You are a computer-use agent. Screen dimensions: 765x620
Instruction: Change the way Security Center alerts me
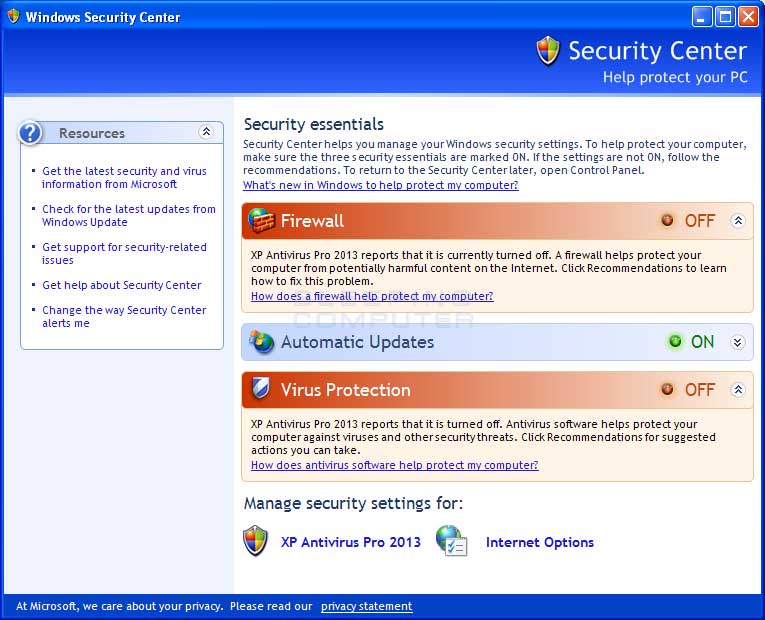[124, 317]
